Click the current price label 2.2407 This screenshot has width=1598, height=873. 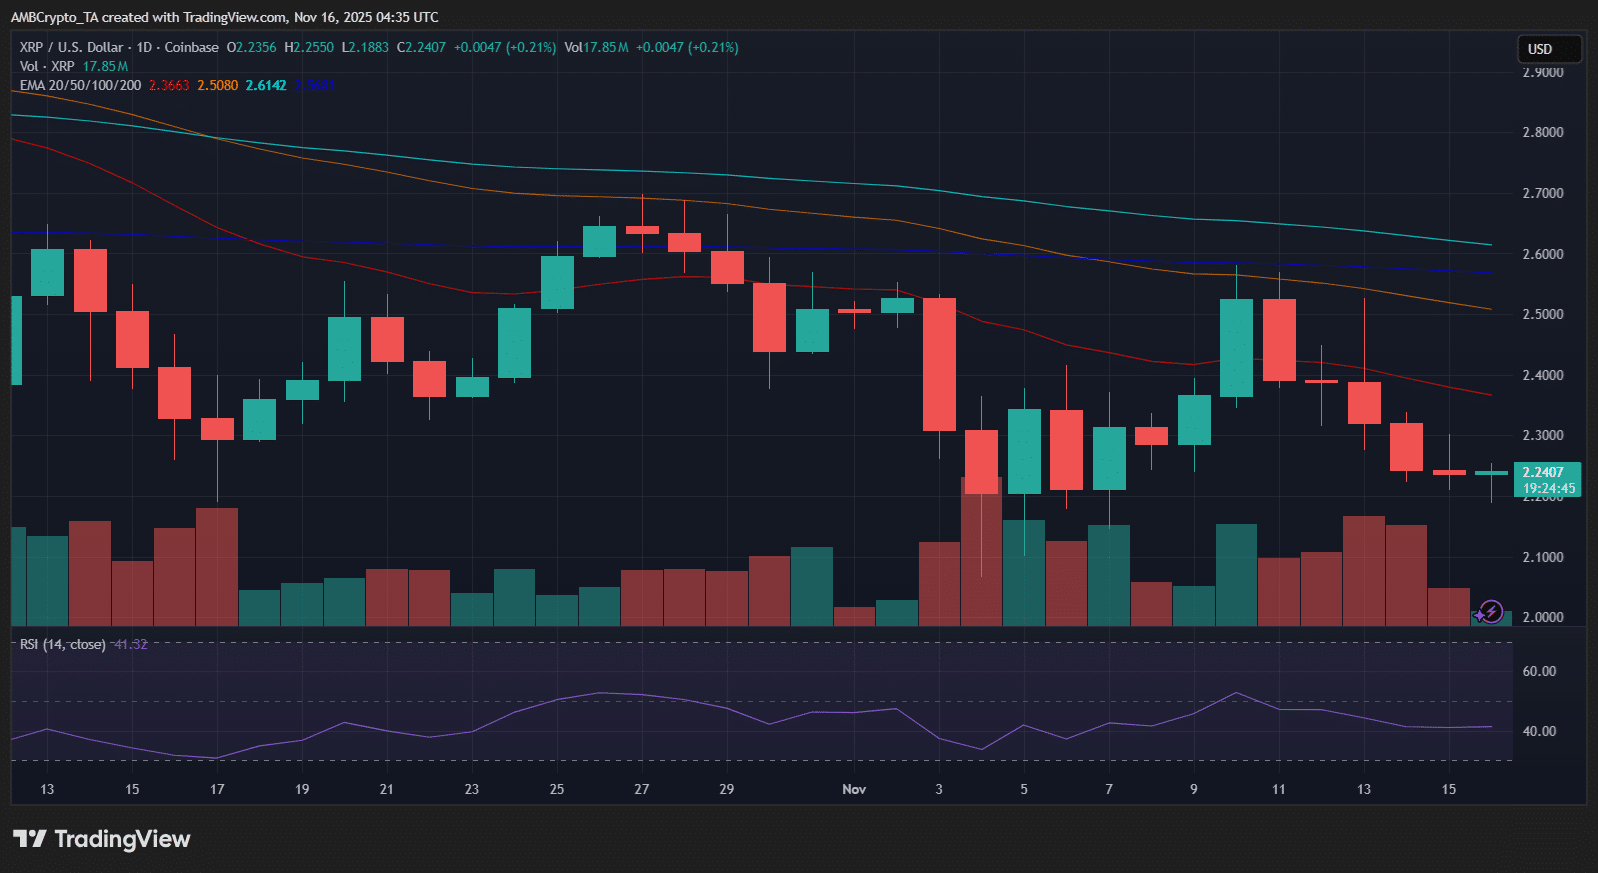coord(1543,472)
